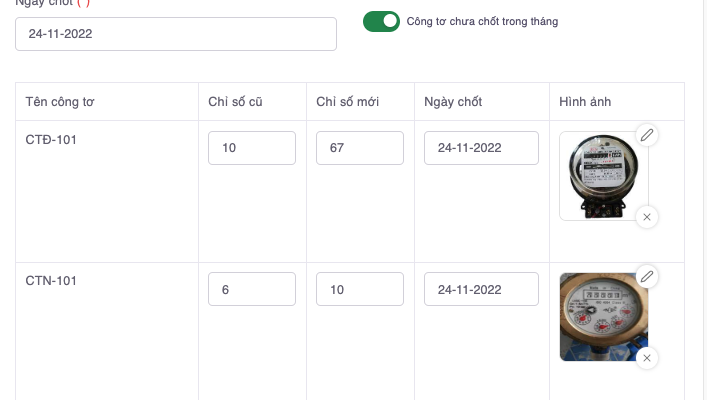The height and width of the screenshot is (400, 707).
Task: Remove the CTĐ-101 meter image
Action: coord(647,217)
